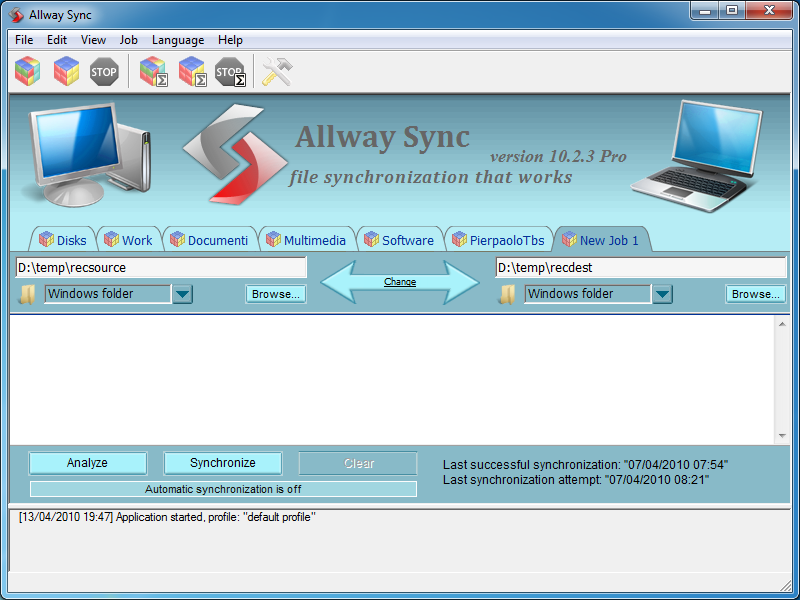Click the Synchronize button
Viewport: 800px width, 600px height.
click(x=223, y=463)
